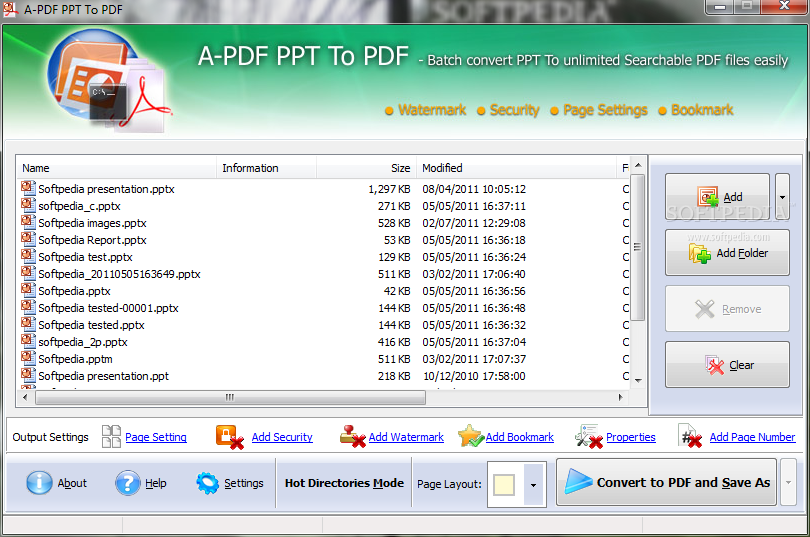810x537 pixels.
Task: Open the Add Watermark link
Action: 406,437
